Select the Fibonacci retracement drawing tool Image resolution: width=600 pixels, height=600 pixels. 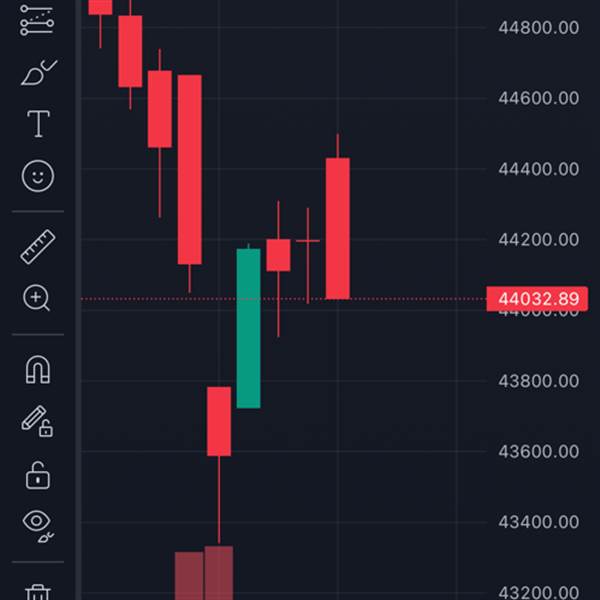[x=37, y=20]
